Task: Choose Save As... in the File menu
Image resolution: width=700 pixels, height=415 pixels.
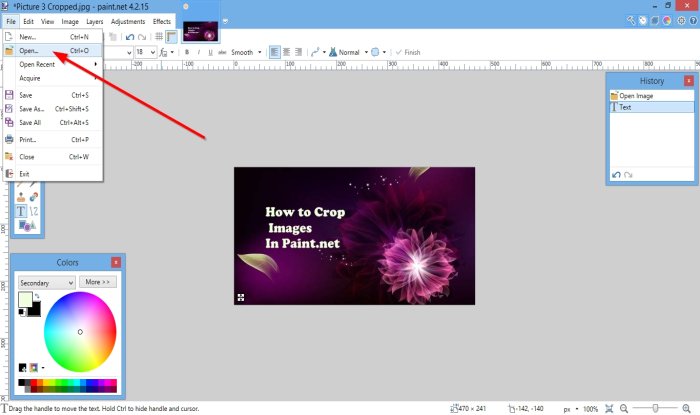Action: pos(33,108)
